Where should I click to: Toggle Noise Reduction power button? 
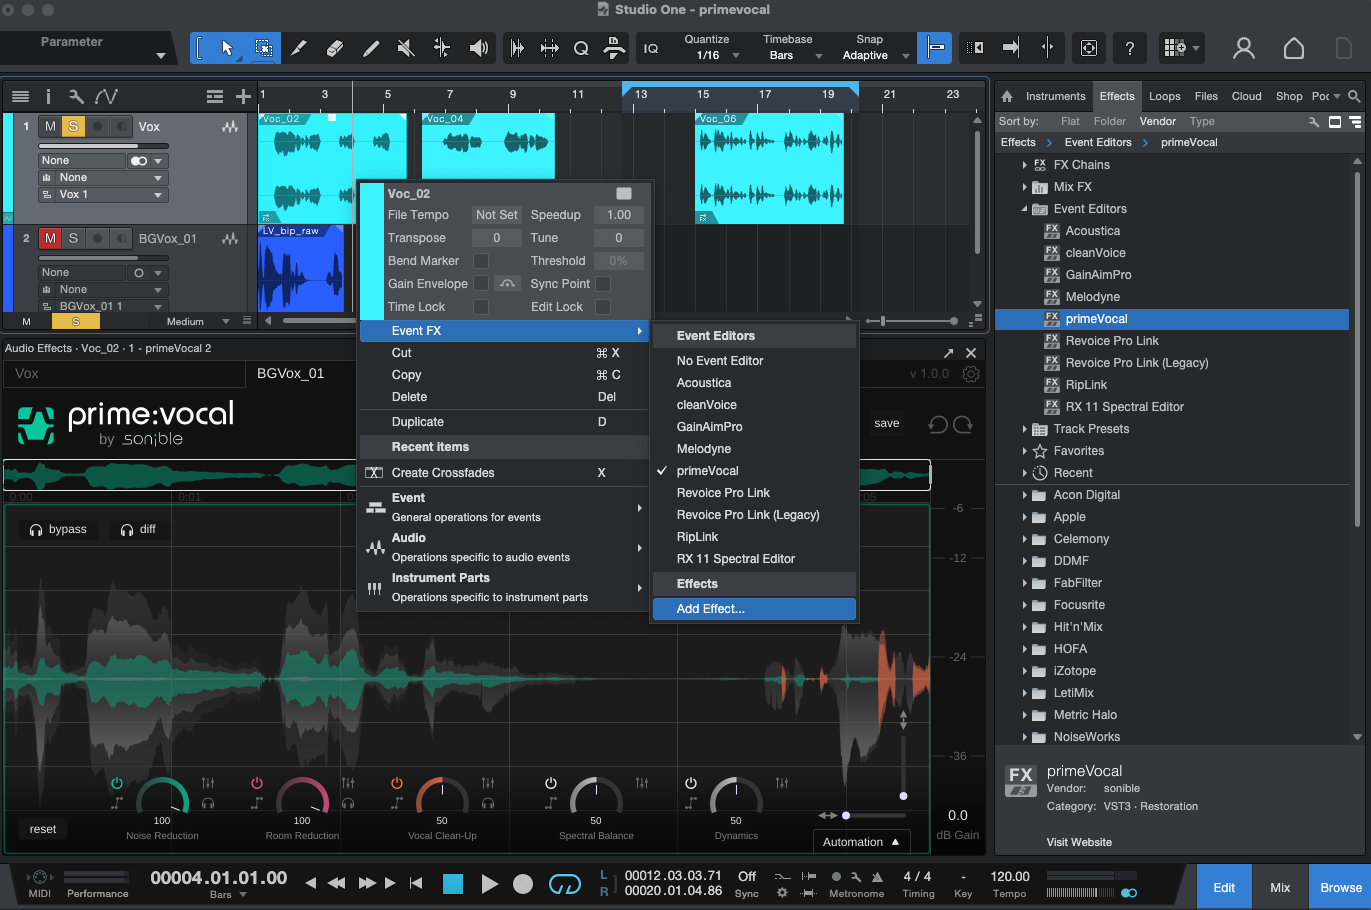117,783
